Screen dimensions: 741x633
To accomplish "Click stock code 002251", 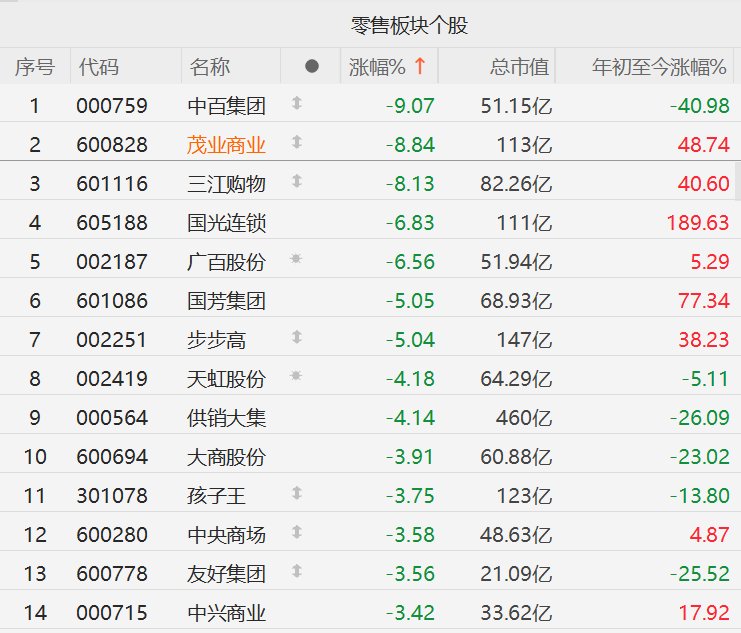I will coord(112,340).
